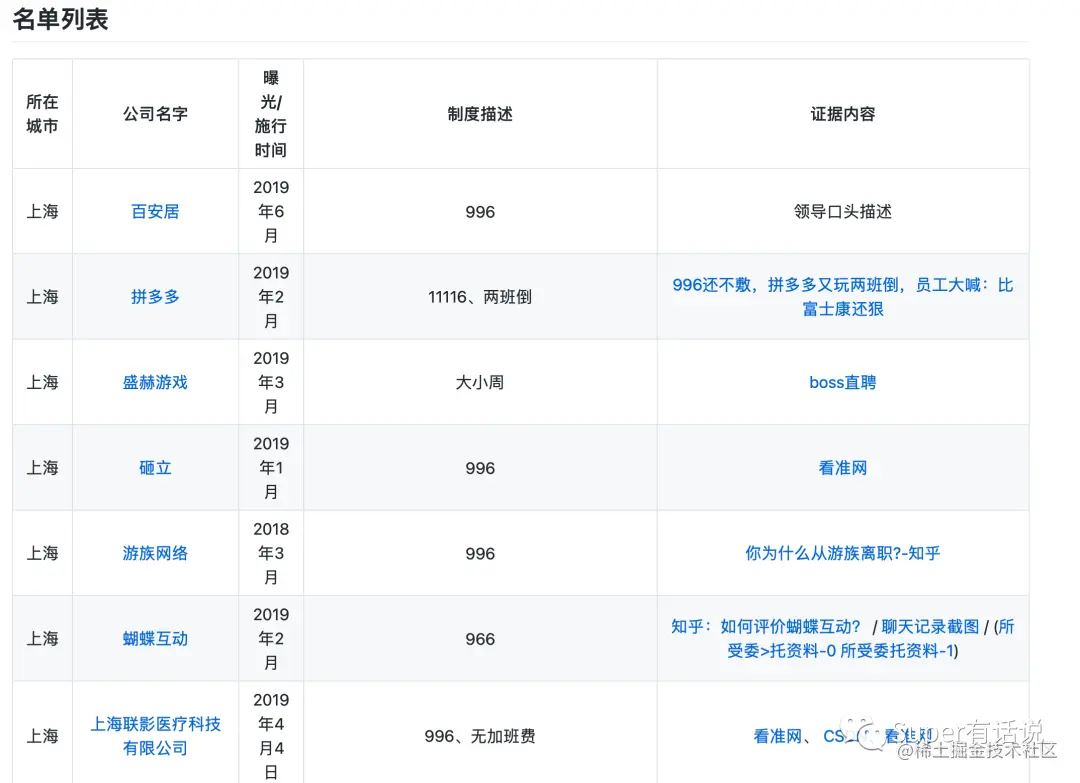Select the 996 cell in 游族网络 row

click(x=480, y=554)
